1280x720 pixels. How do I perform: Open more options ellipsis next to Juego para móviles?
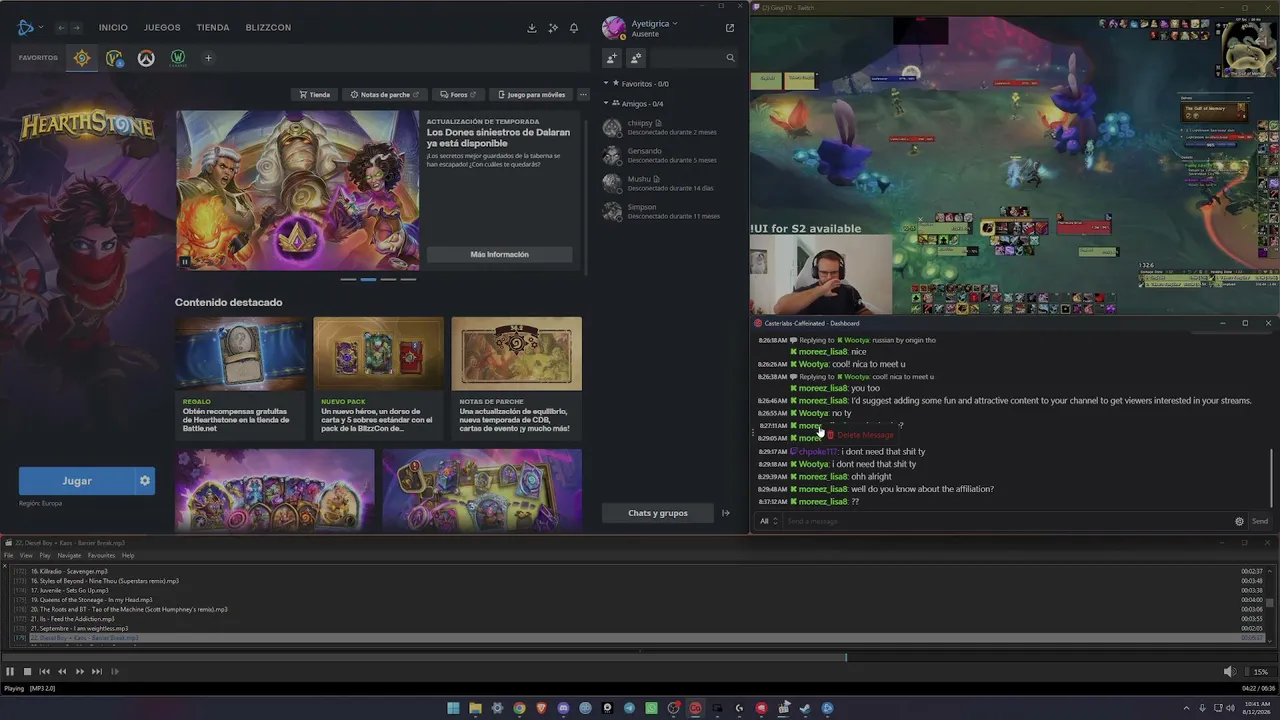point(583,95)
